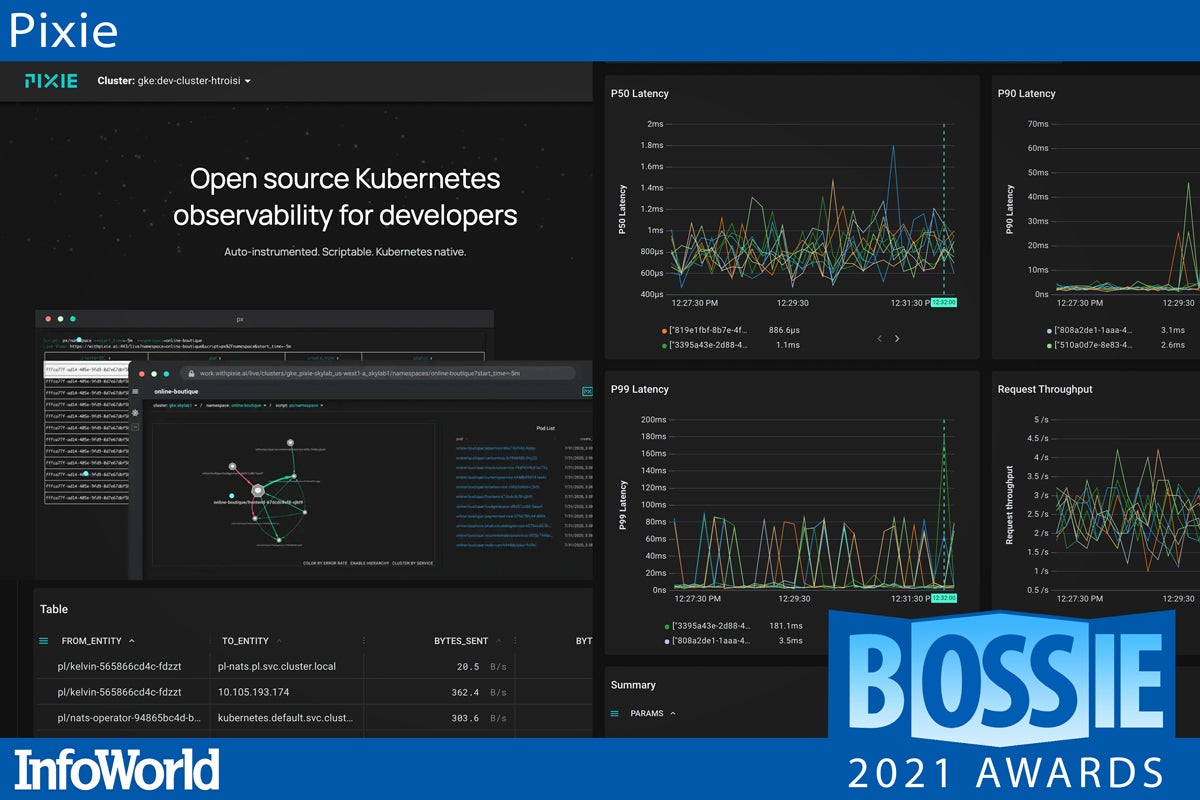Sort by PARAMS column arrow

point(673,714)
